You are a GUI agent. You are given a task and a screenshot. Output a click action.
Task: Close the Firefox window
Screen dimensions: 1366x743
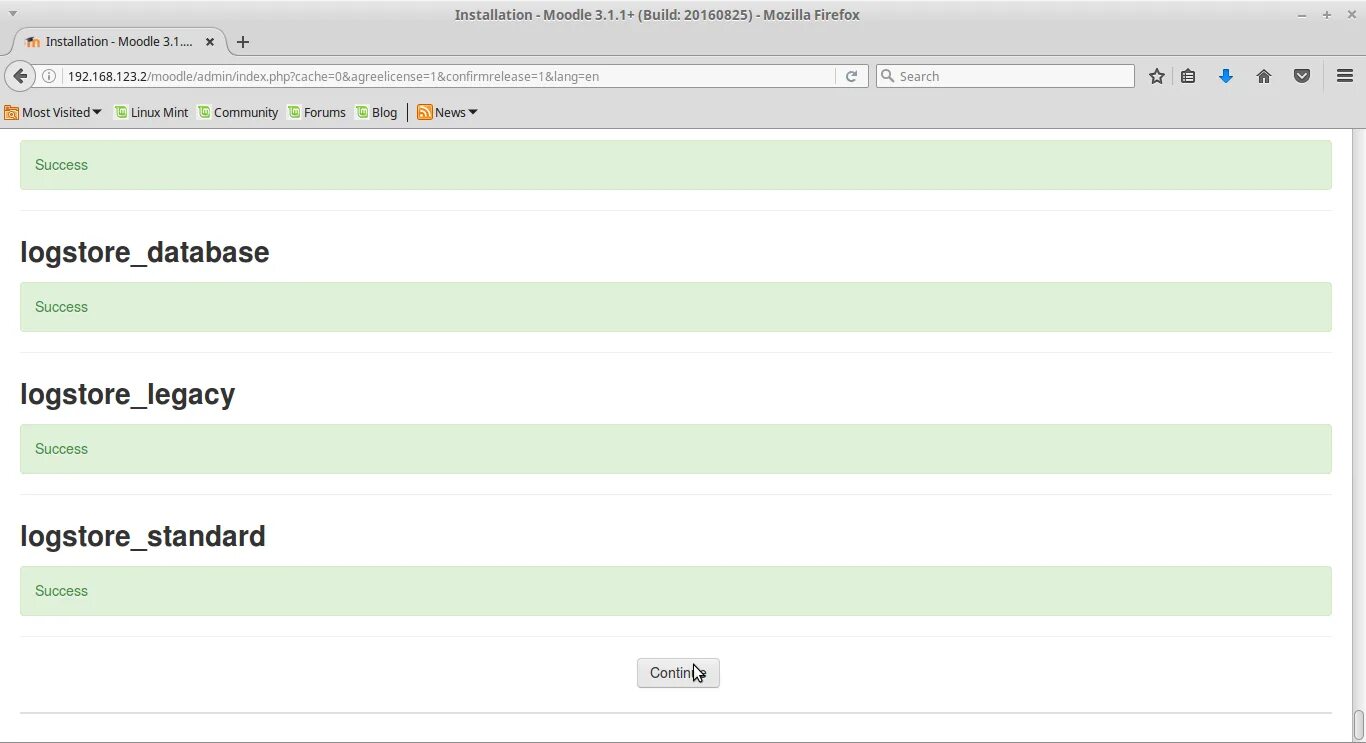click(x=1351, y=15)
